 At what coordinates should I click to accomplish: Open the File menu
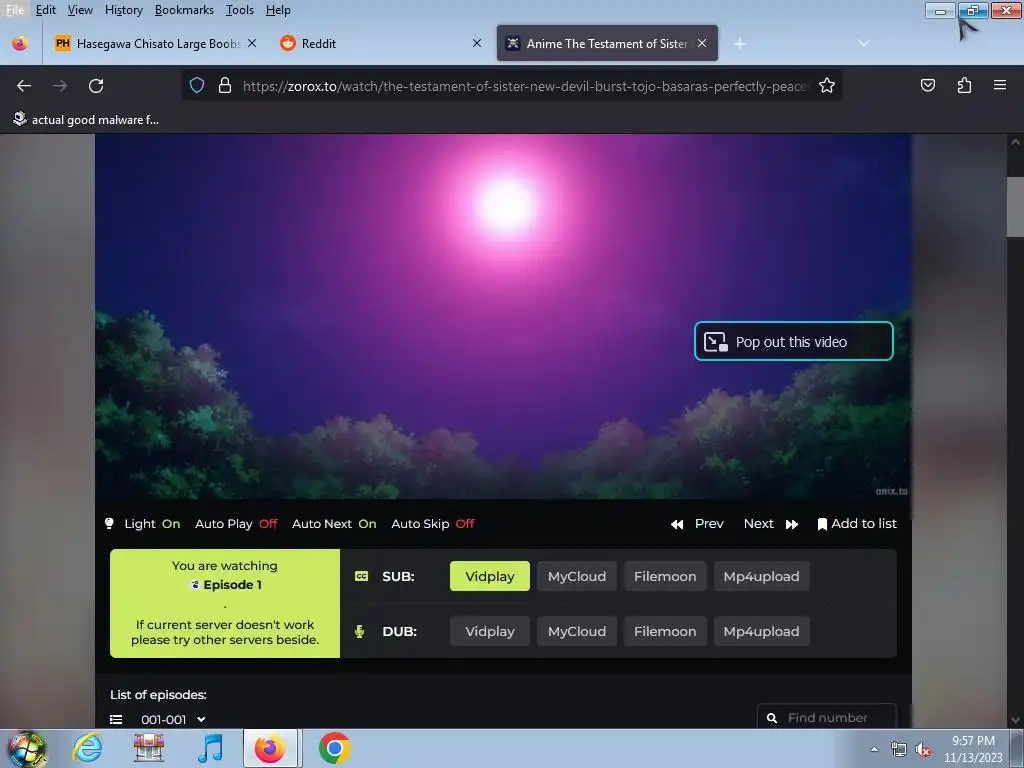tap(15, 10)
